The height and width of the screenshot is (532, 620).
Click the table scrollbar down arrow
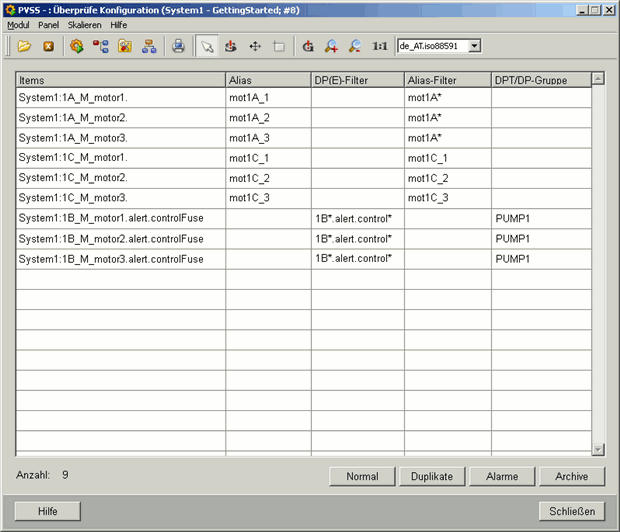pyautogui.click(x=598, y=450)
